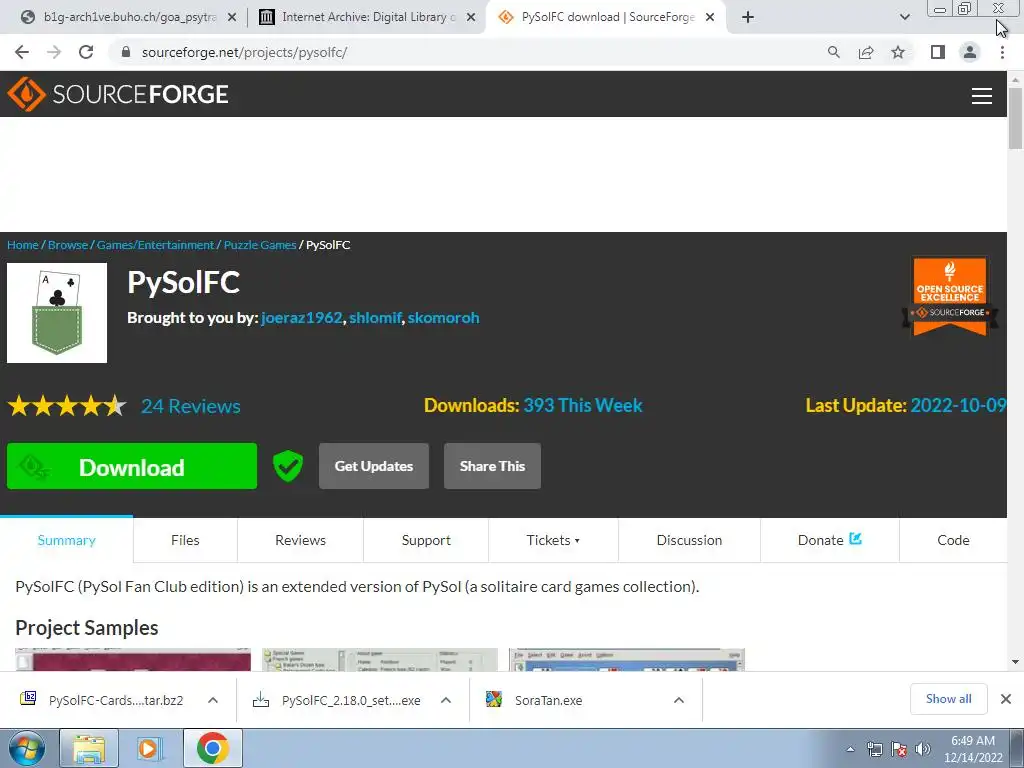Open the Chrome three-dot menu
Screen dimensions: 1024x768
1002,52
